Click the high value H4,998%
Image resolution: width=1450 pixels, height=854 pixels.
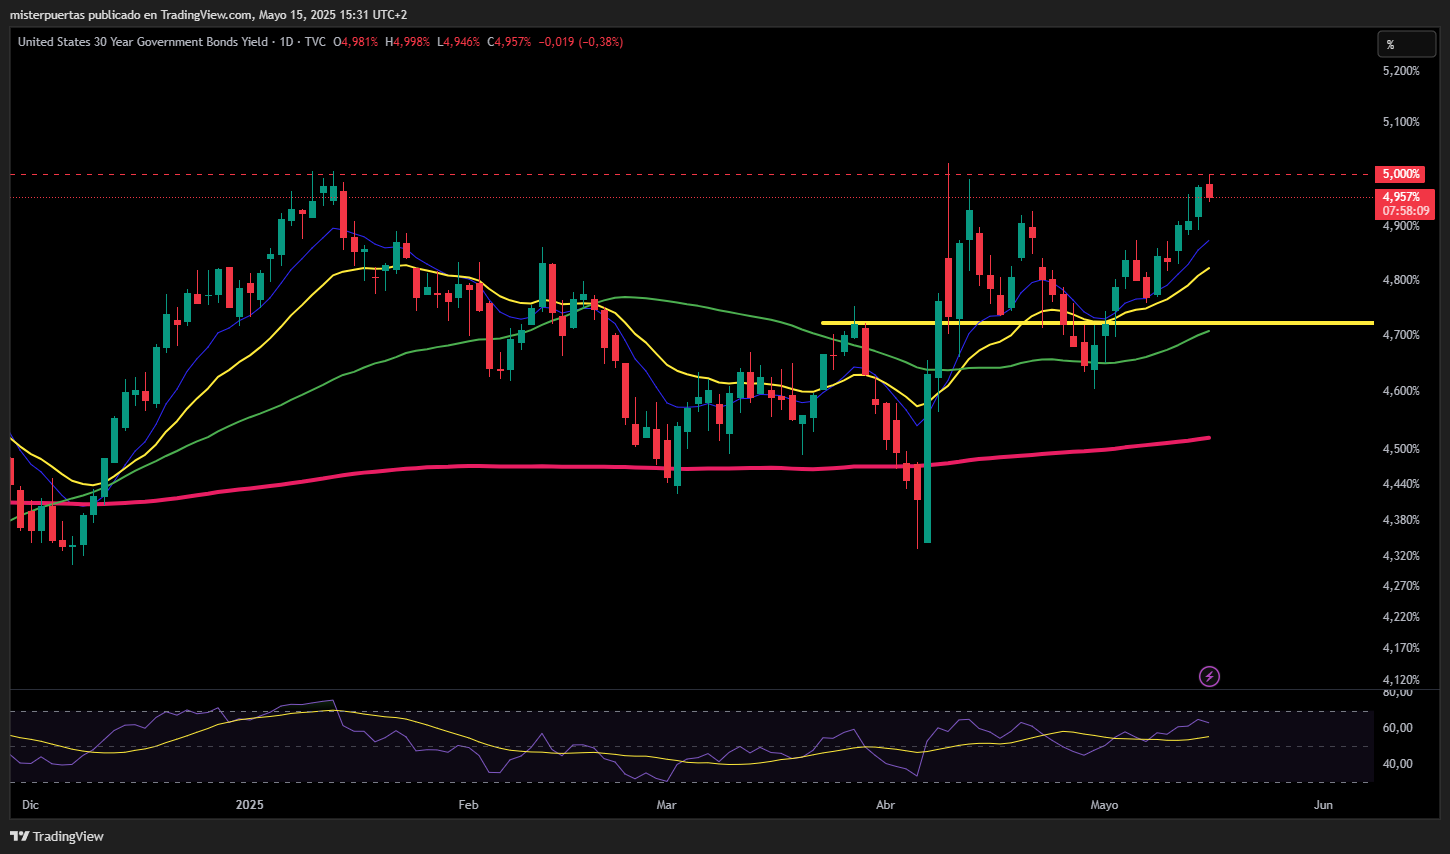tap(408, 42)
